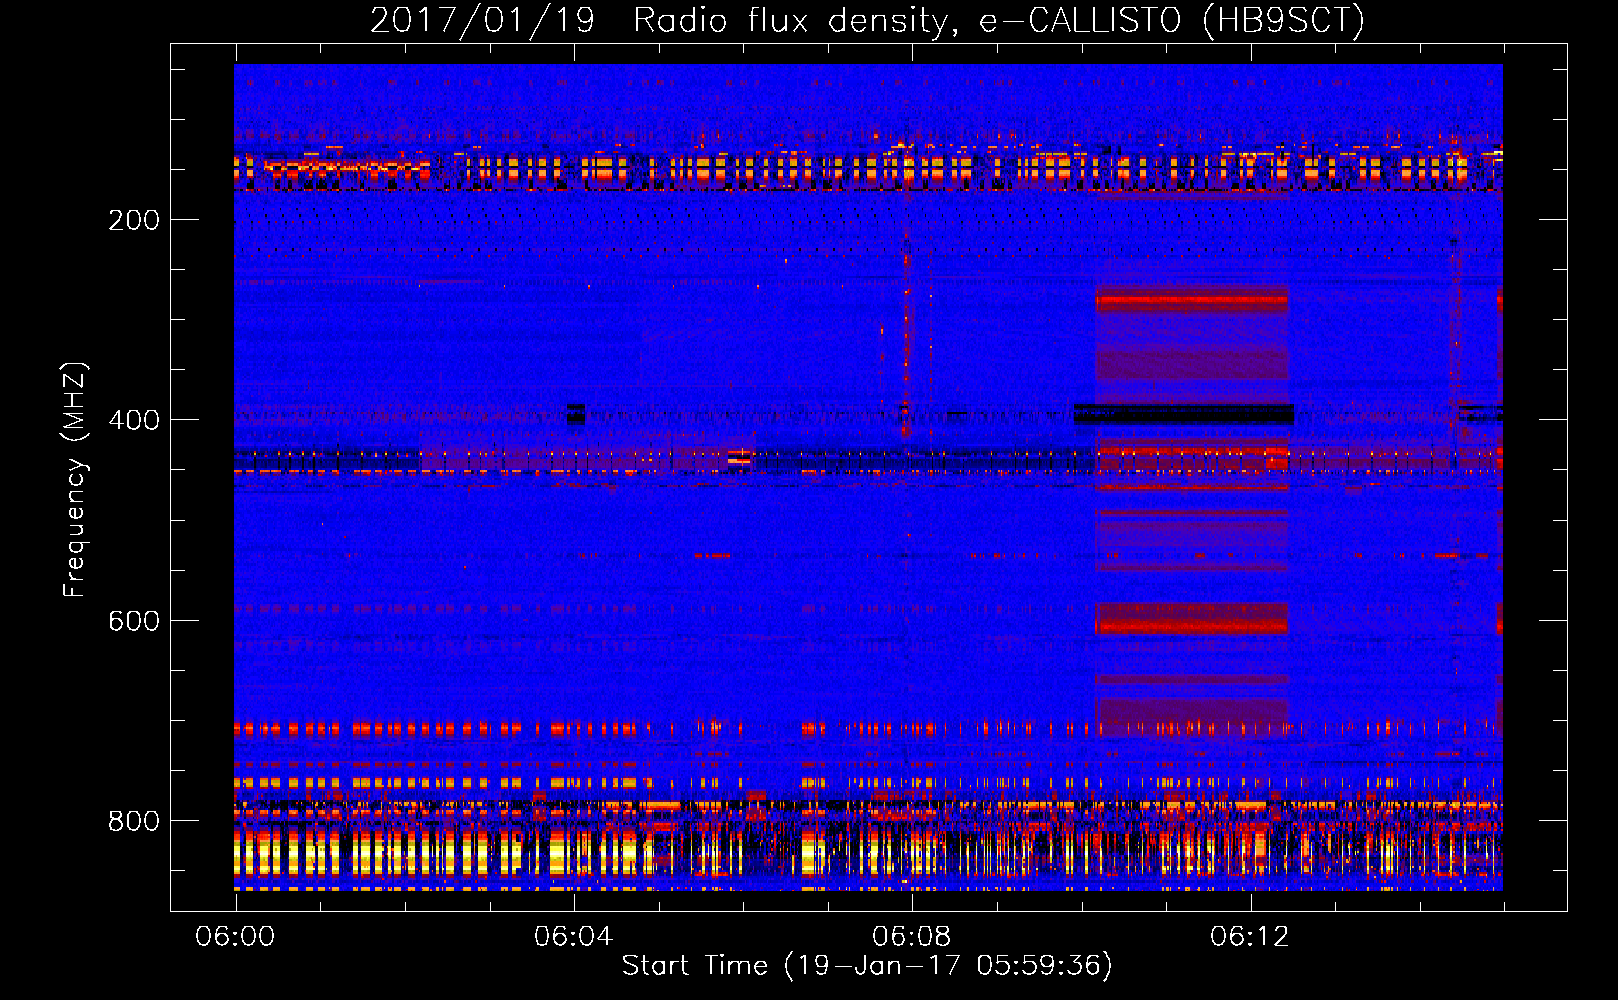Click the 06:00 time tick label
This screenshot has width=1618, height=1000.
(x=235, y=936)
